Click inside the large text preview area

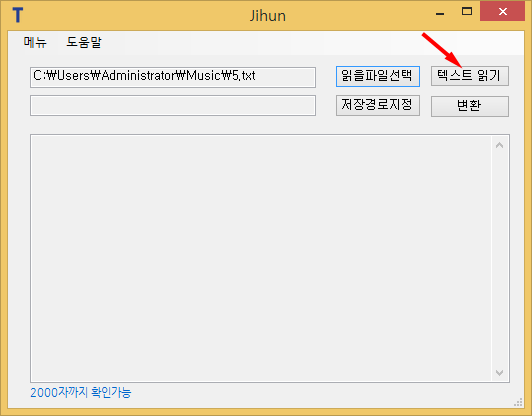(x=261, y=259)
